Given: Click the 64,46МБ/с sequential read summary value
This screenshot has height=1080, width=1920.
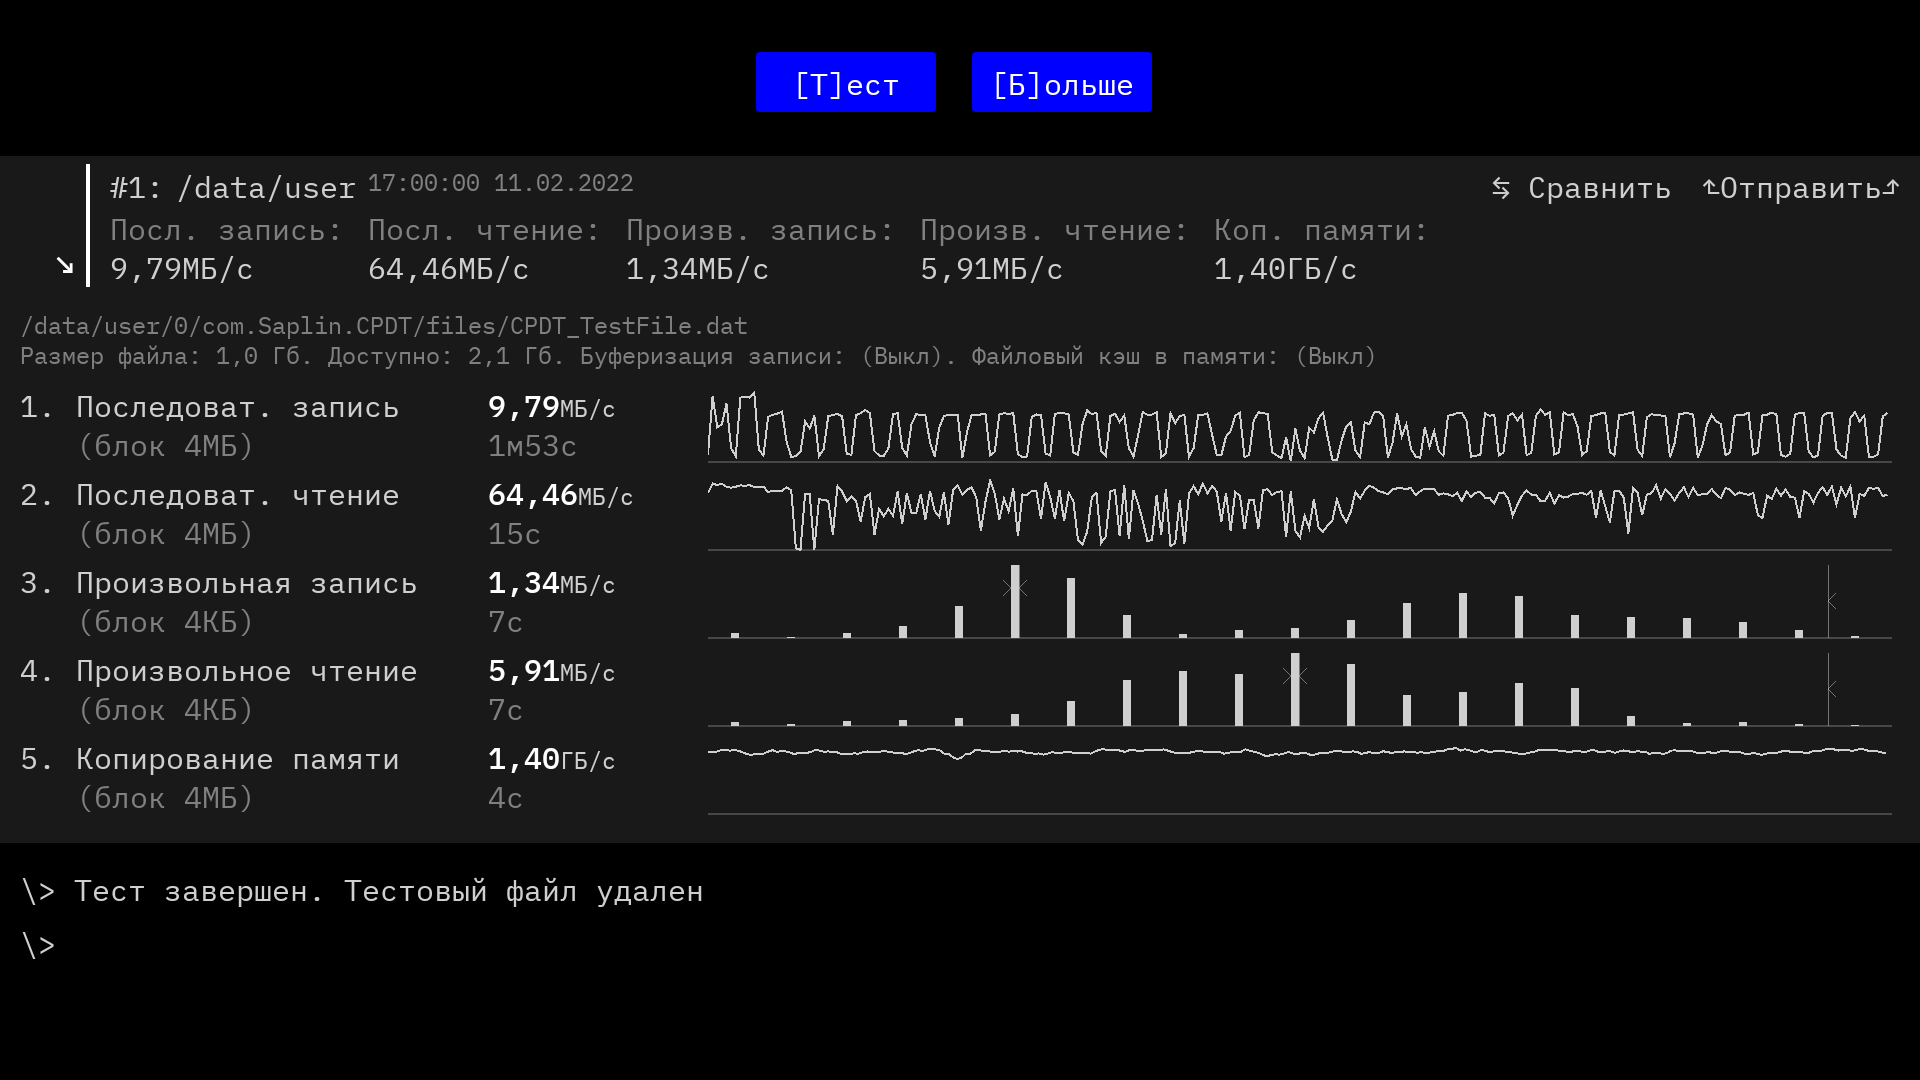Looking at the screenshot, I should [x=447, y=270].
